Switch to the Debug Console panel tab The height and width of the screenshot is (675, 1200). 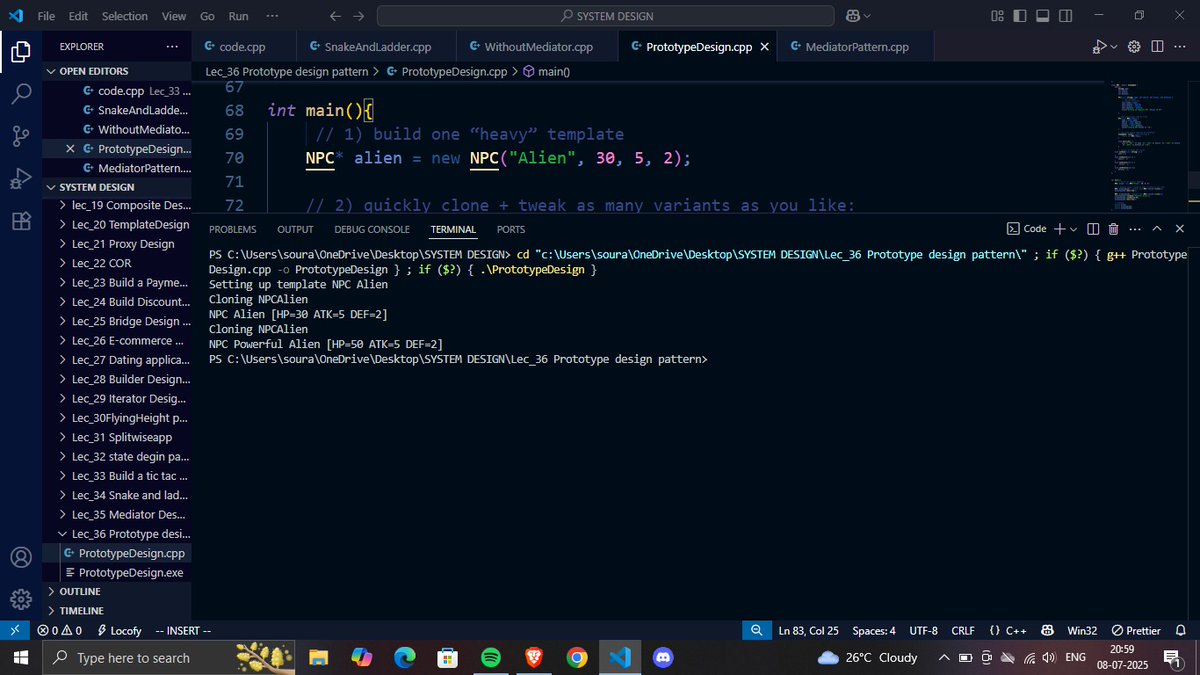[372, 229]
